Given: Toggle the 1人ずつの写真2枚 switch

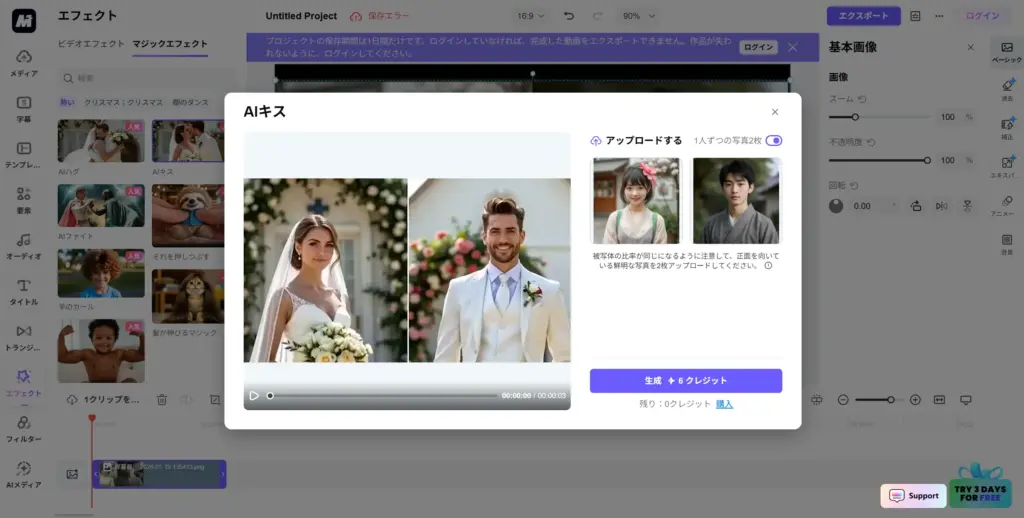Looking at the screenshot, I should [774, 140].
